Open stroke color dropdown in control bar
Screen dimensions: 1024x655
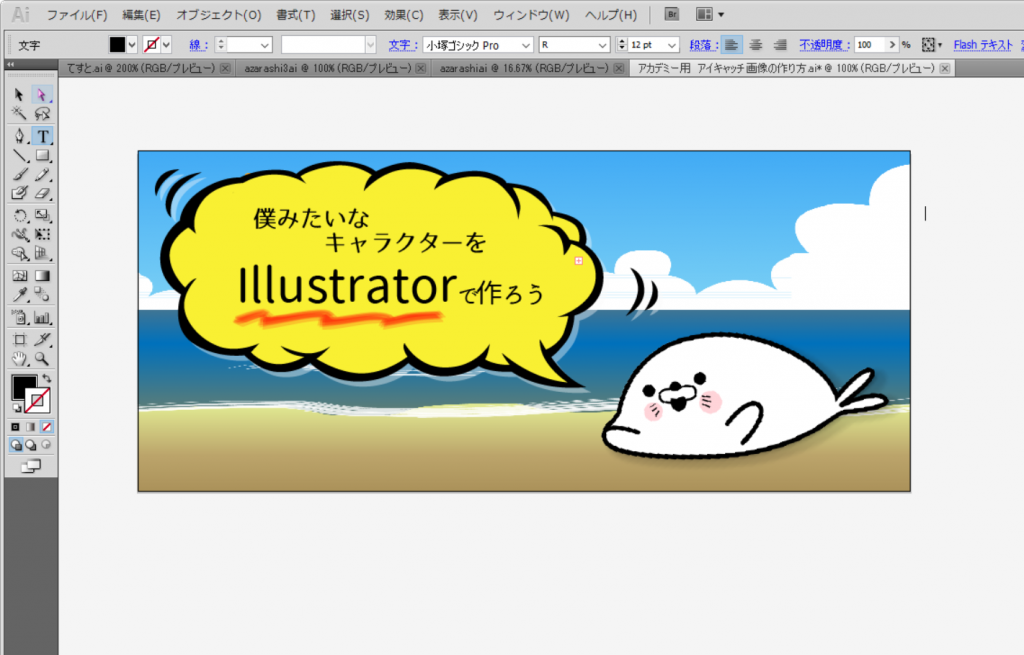tap(167, 44)
